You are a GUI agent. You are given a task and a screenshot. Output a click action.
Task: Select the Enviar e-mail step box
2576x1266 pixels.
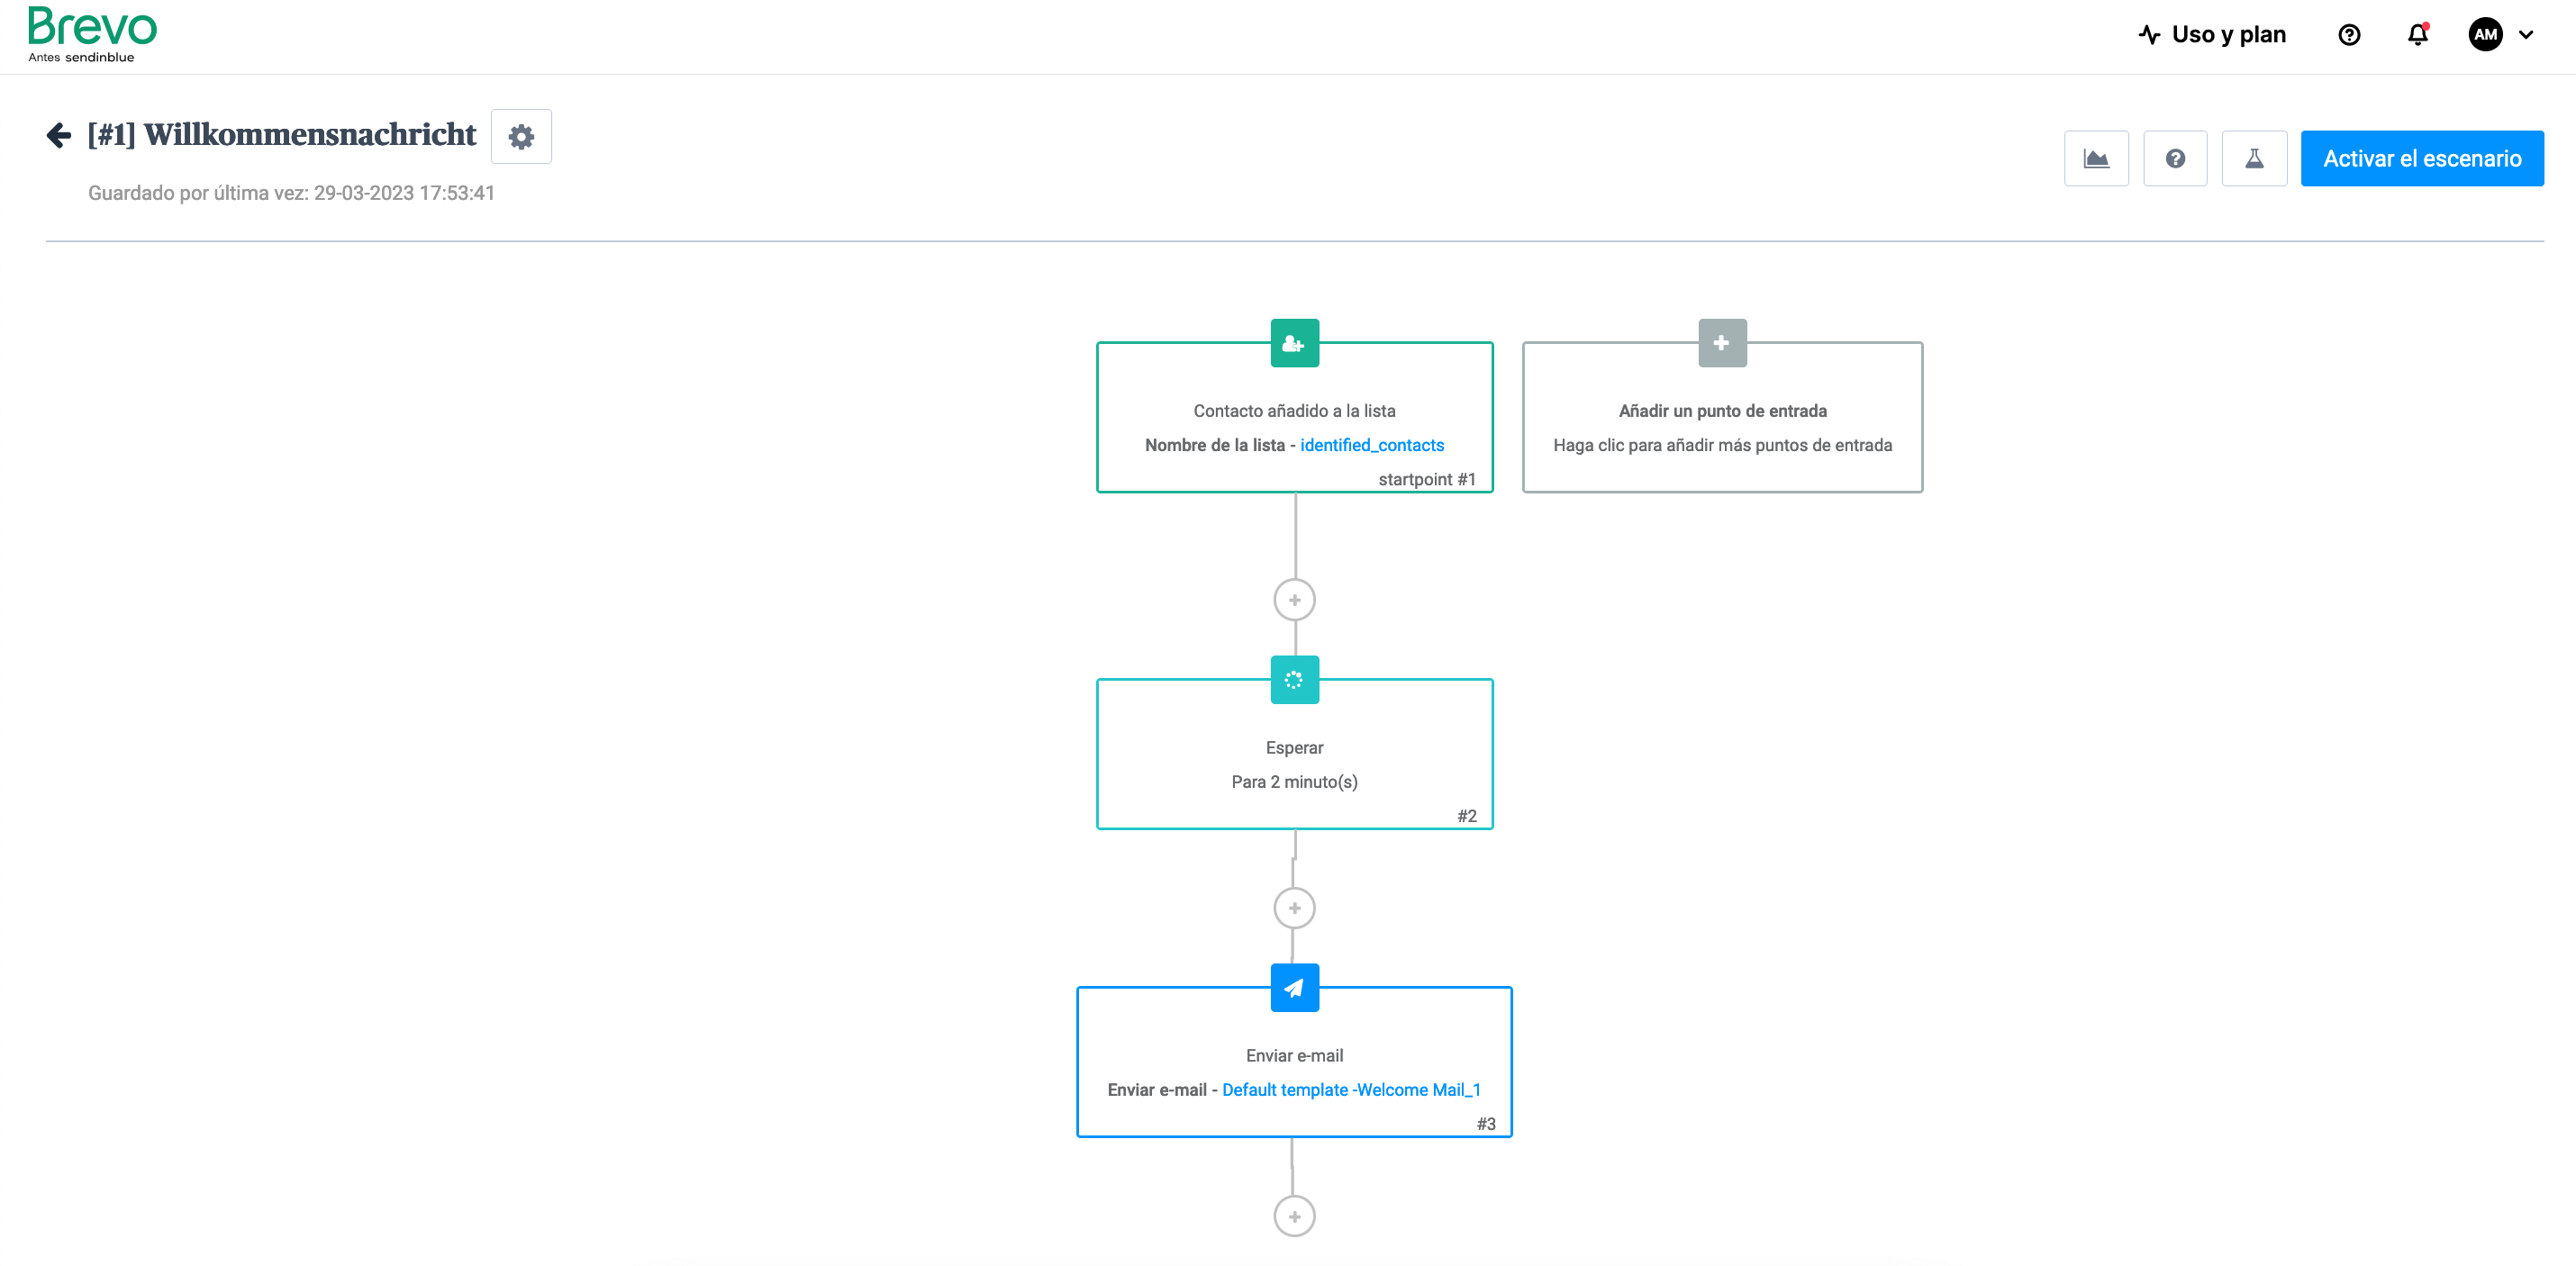click(1294, 1062)
